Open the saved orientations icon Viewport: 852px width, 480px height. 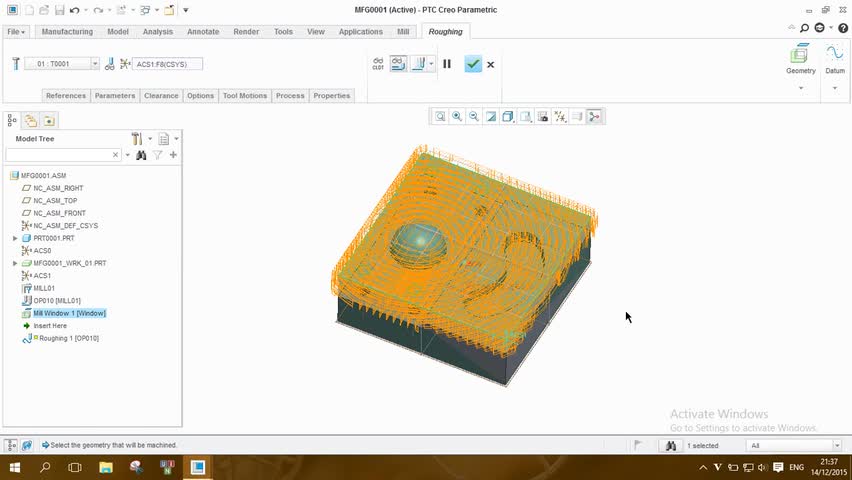525,116
